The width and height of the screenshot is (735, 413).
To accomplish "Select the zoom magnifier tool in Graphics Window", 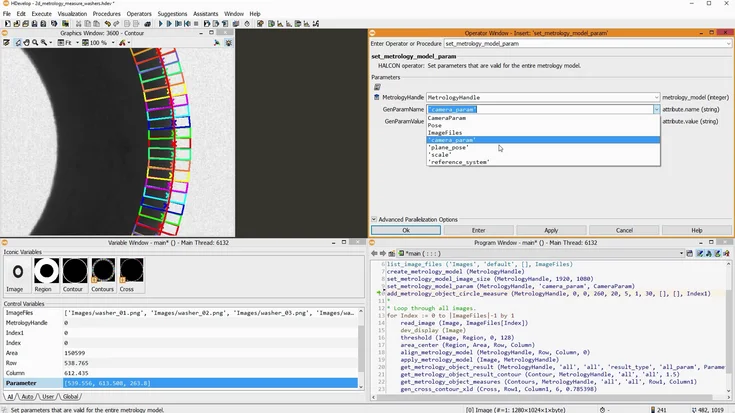I will (35, 43).
